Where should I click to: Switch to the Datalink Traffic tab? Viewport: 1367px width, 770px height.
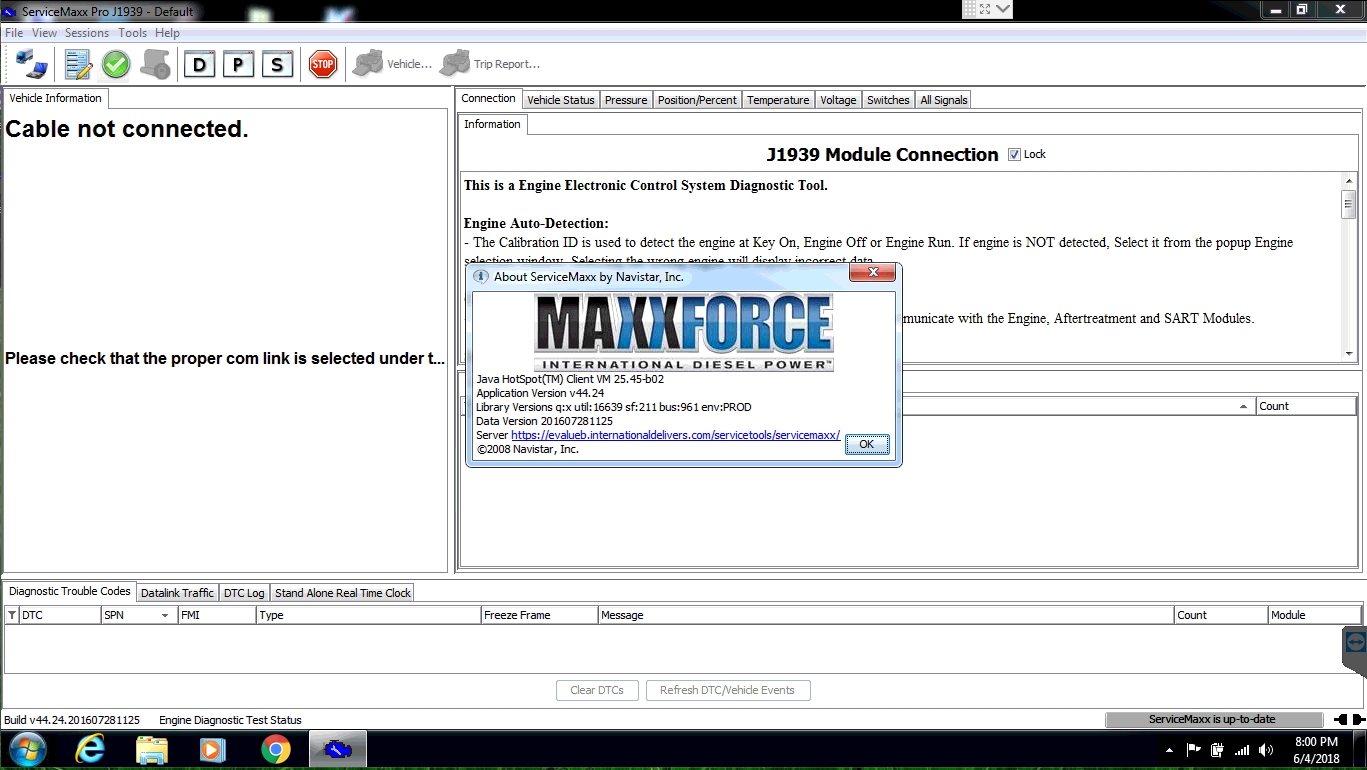pyautogui.click(x=177, y=593)
